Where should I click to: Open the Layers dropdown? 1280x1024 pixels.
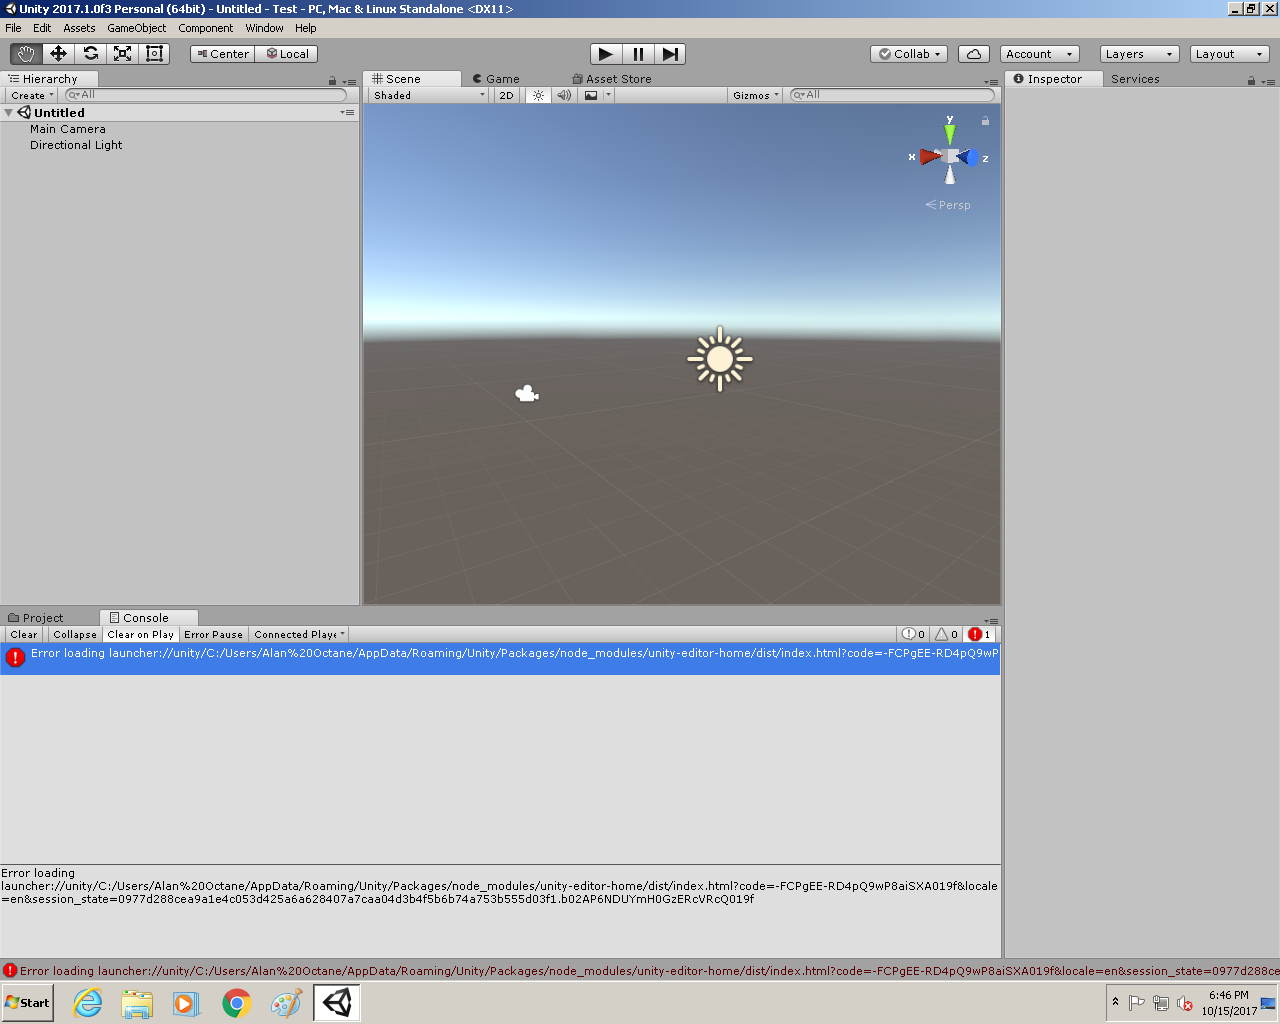[1140, 54]
